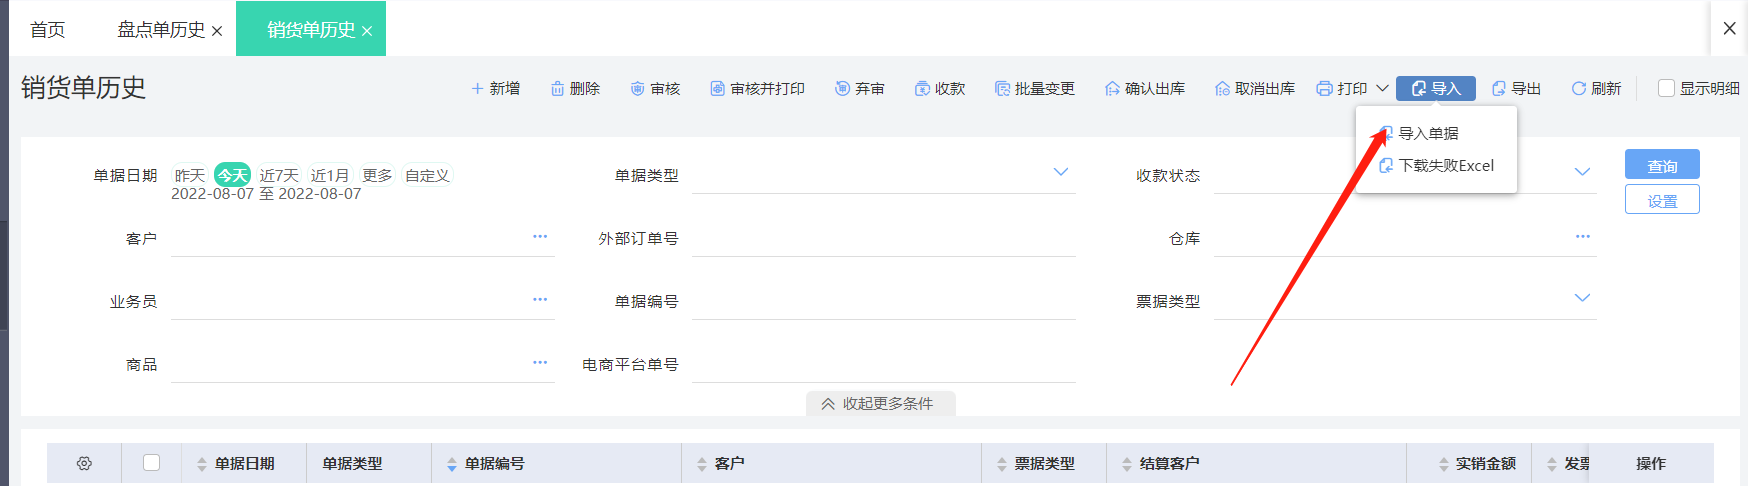This screenshot has width=1748, height=486.
Task: Click the 单据编号 input field
Action: [x=882, y=302]
